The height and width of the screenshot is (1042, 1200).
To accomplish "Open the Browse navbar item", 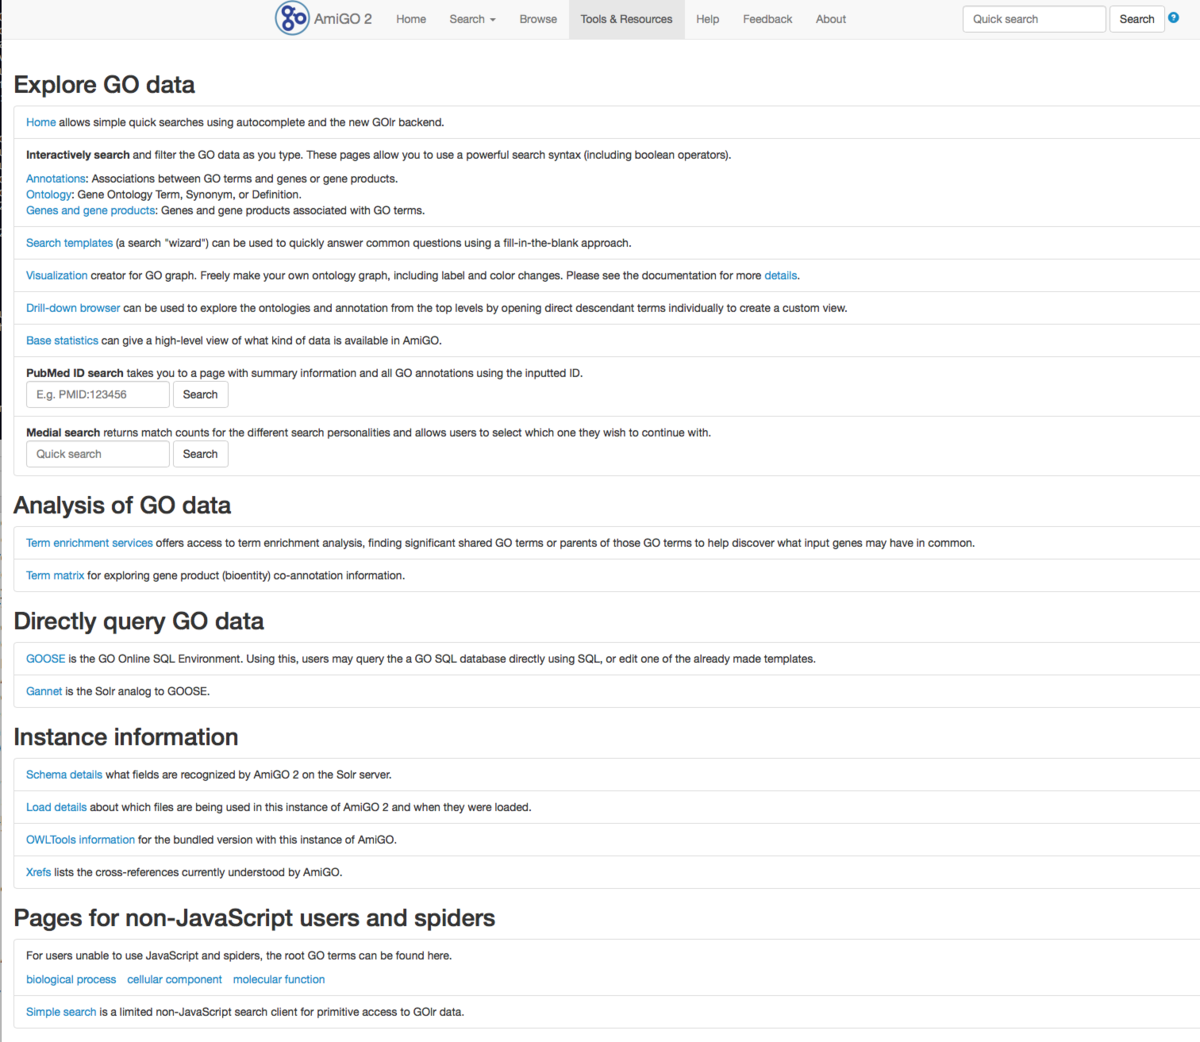I will [x=538, y=19].
